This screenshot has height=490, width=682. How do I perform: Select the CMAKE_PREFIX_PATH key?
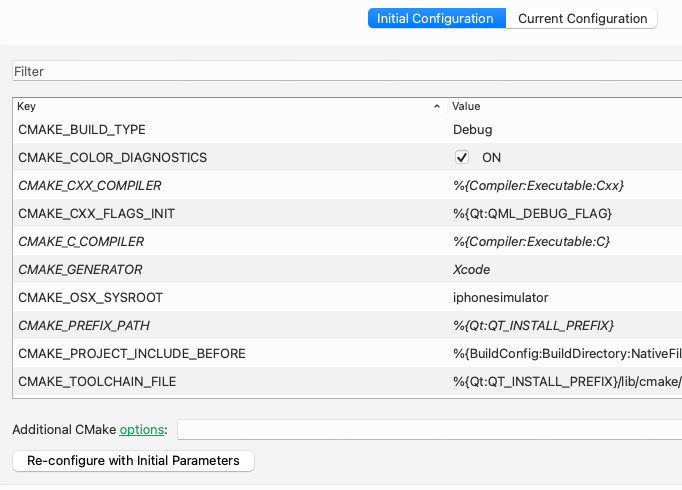click(84, 326)
